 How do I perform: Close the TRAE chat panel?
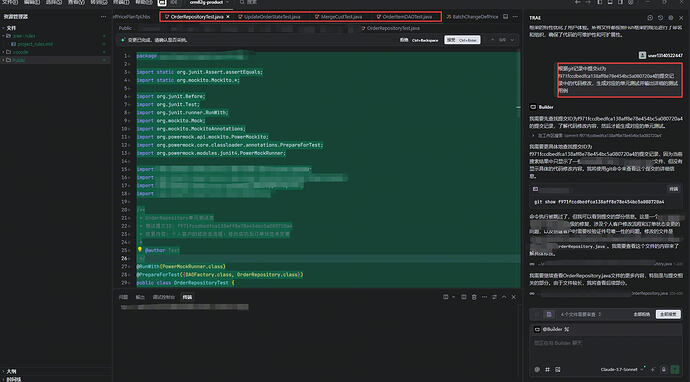(x=681, y=18)
